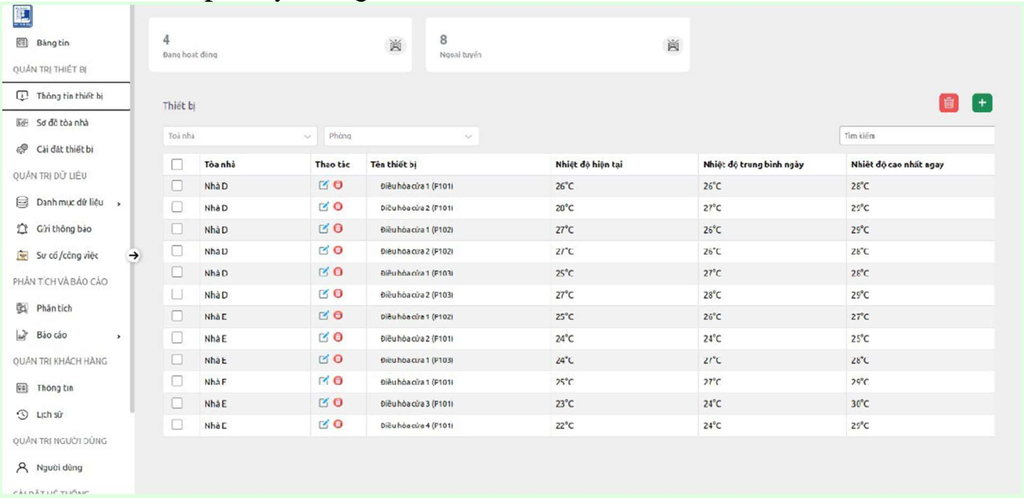
Task: Edit Nhà E Điều hòa cửa 1 (P102)
Action: tap(323, 316)
